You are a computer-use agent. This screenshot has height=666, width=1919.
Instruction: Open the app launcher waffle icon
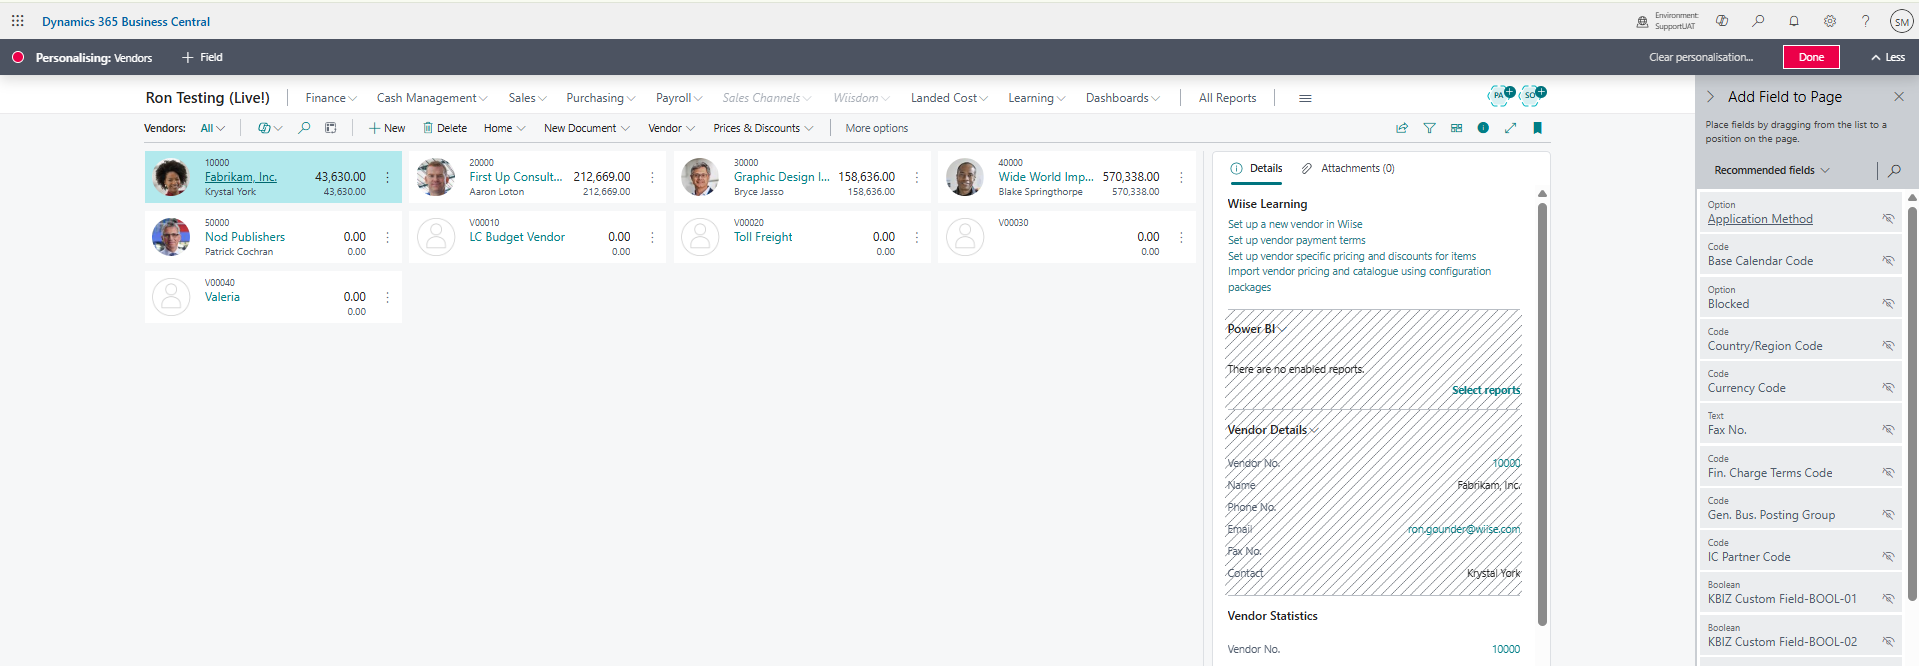tap(18, 21)
